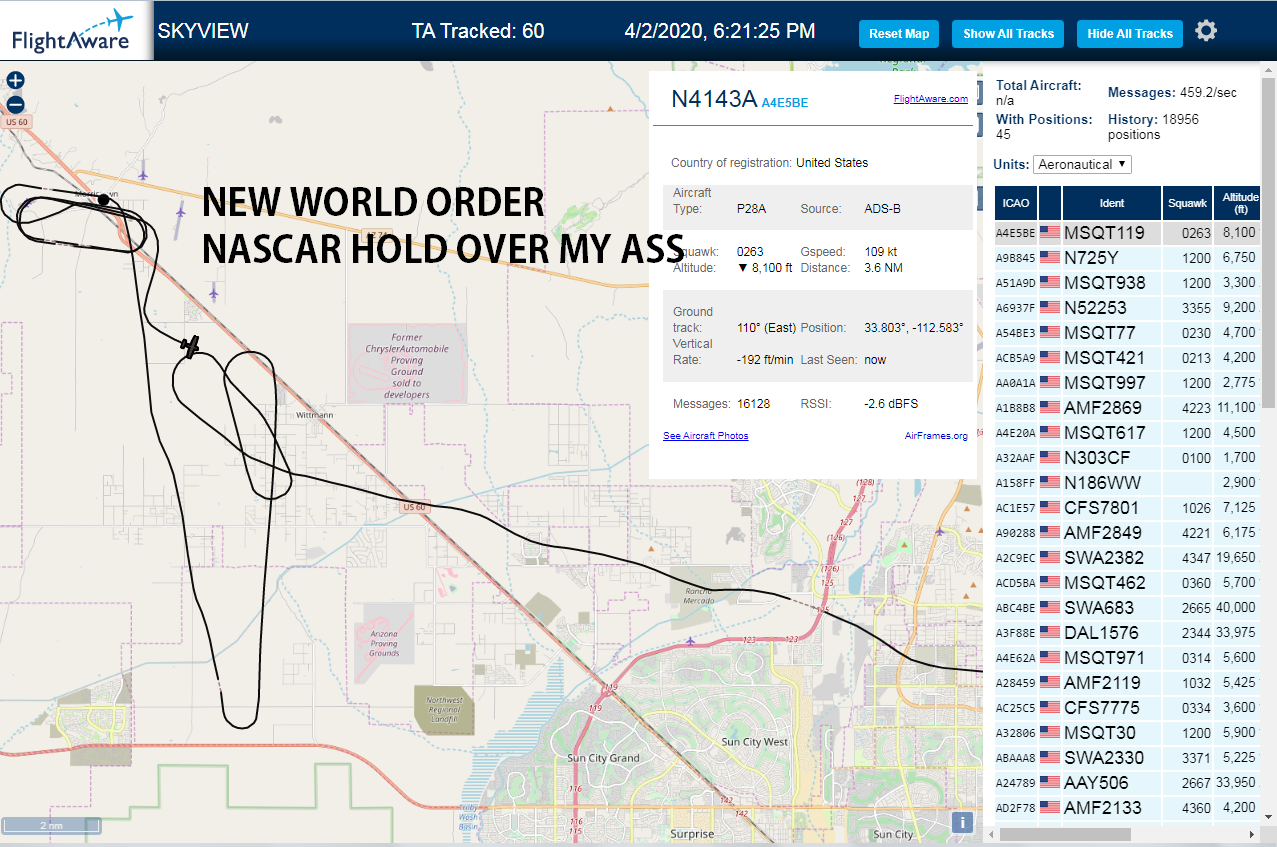Click the blue A4E5BE hex code beside N4143A
1277x847 pixels.
click(x=785, y=102)
